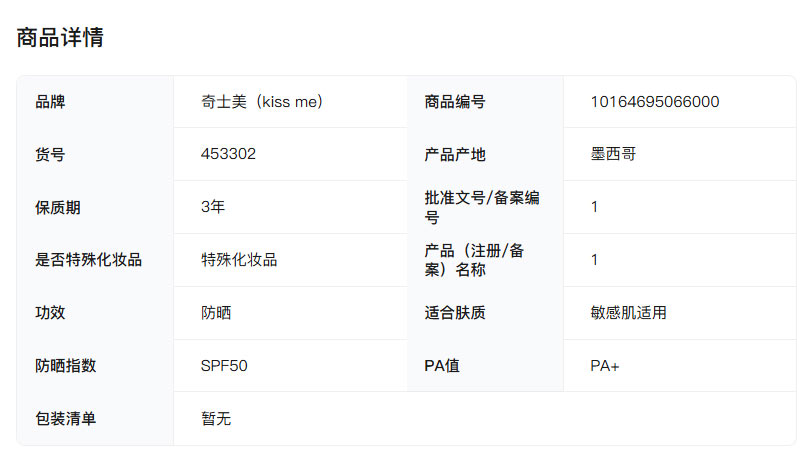Select the PA+ value

click(605, 366)
